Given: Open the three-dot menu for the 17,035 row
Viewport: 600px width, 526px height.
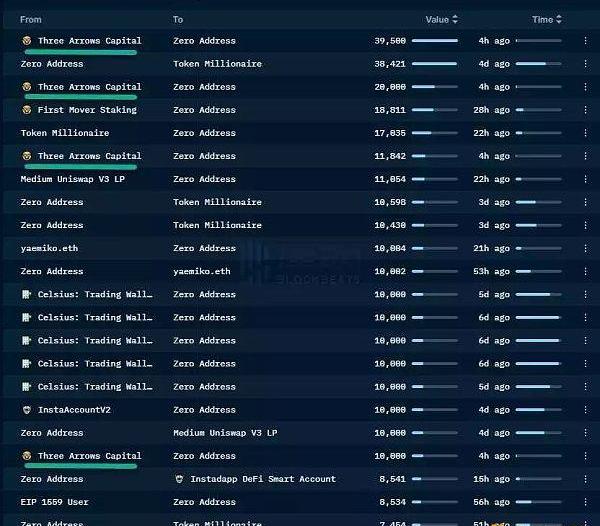Looking at the screenshot, I should tap(585, 133).
